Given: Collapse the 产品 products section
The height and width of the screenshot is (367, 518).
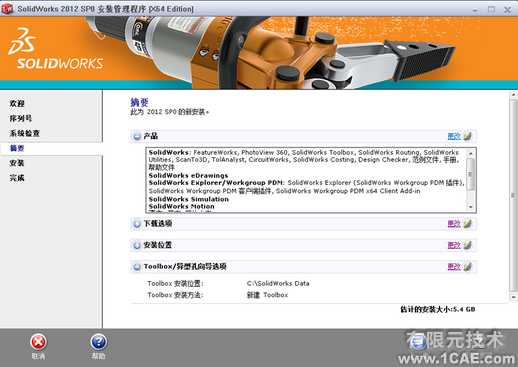Looking at the screenshot, I should coord(137,136).
